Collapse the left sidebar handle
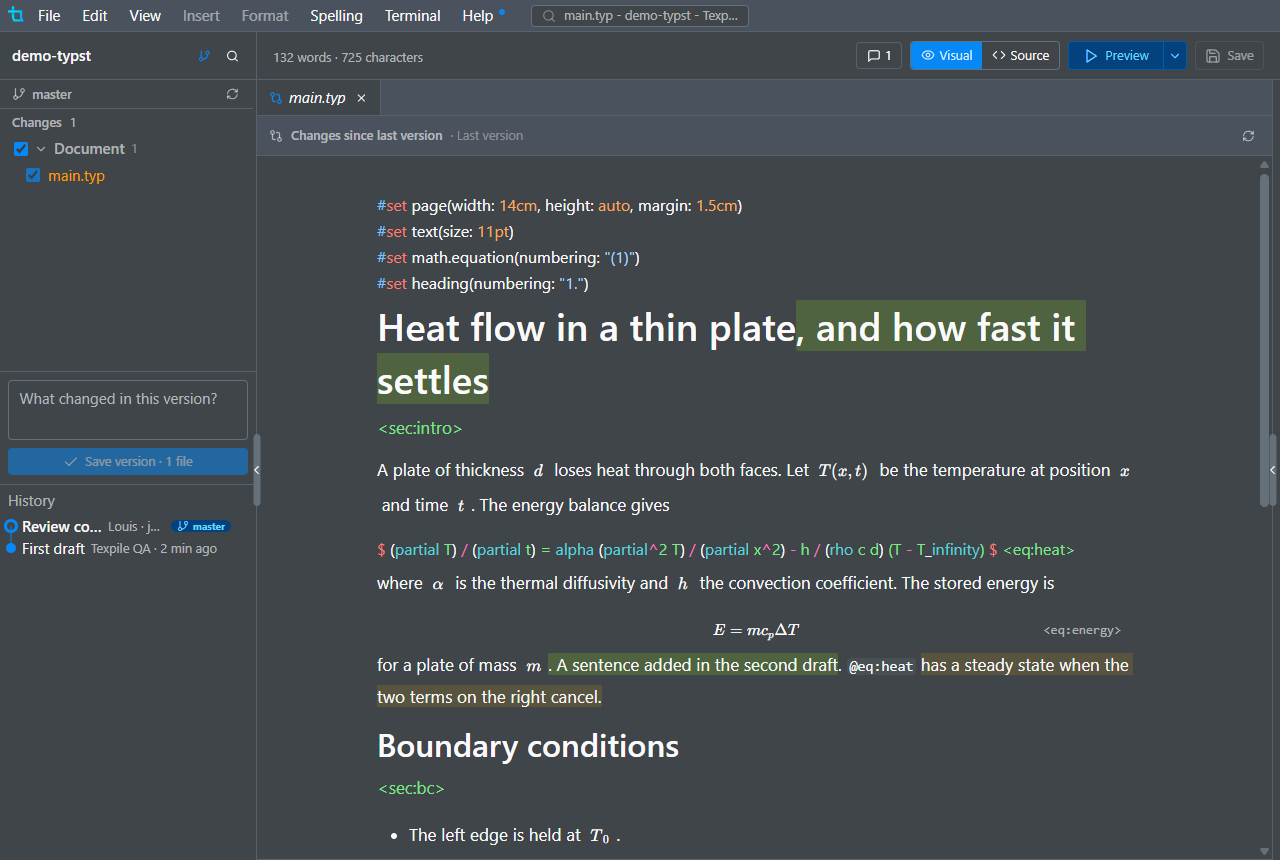1280x860 pixels. coord(257,469)
